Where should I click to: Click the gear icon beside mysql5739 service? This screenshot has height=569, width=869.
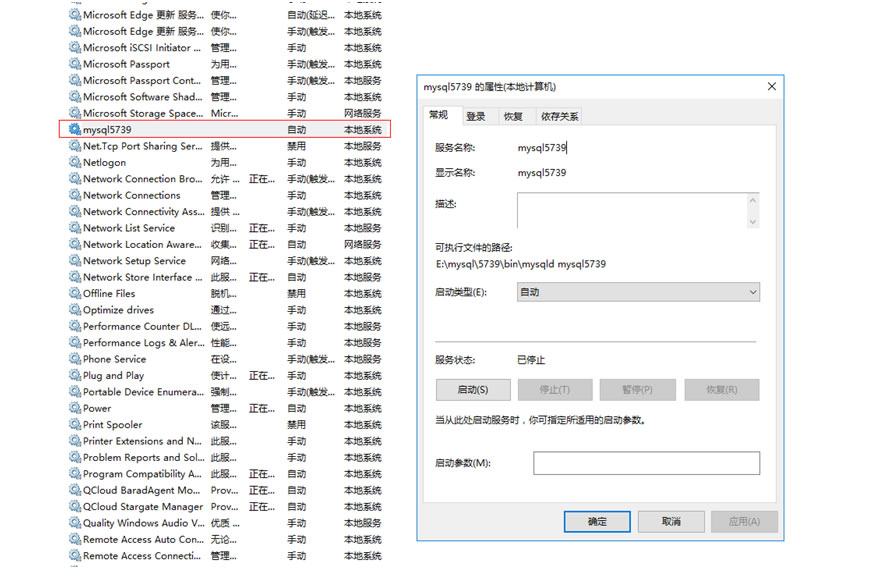pyautogui.click(x=75, y=130)
